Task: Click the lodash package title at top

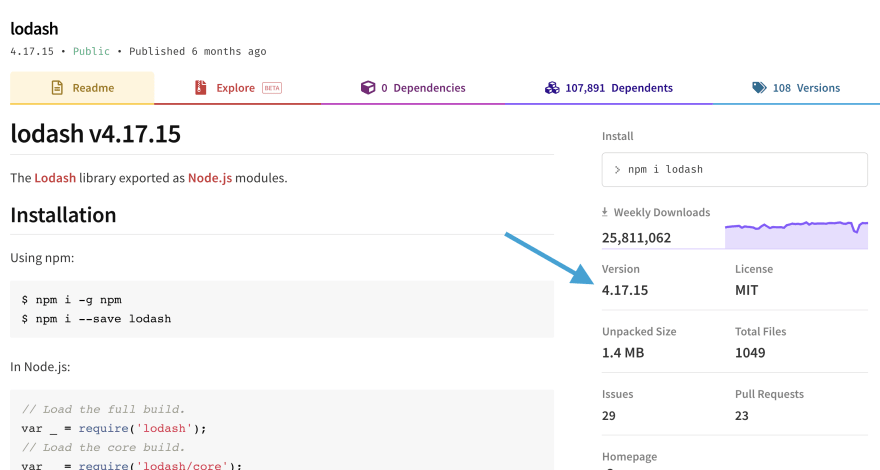Action: coord(34,29)
